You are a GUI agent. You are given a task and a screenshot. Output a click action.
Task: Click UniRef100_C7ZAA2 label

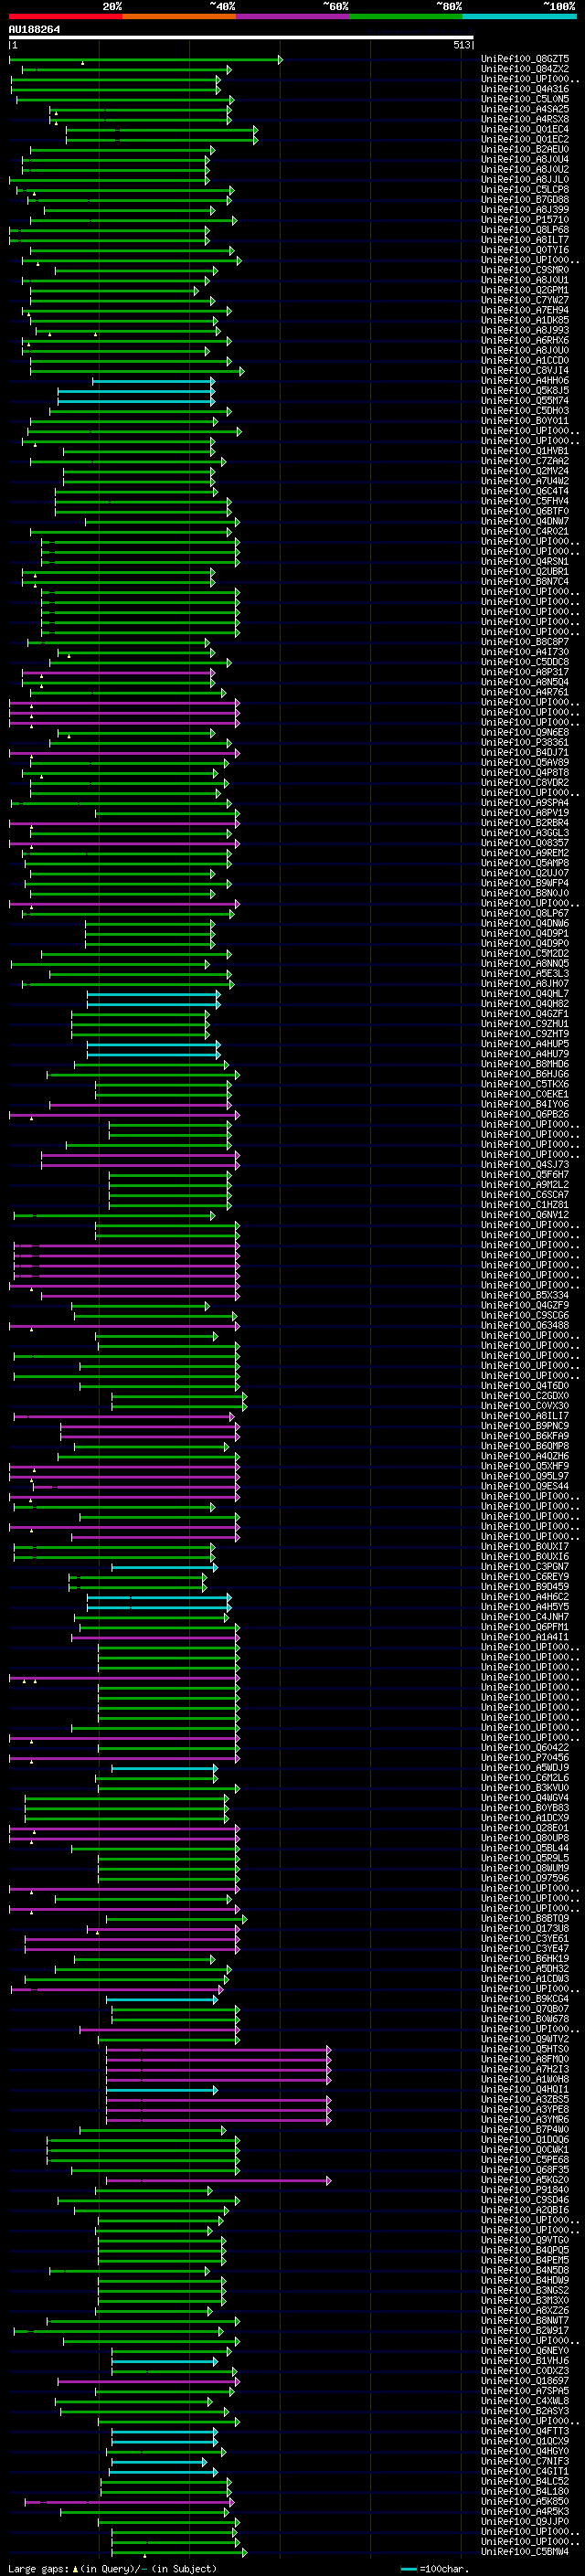tap(525, 461)
